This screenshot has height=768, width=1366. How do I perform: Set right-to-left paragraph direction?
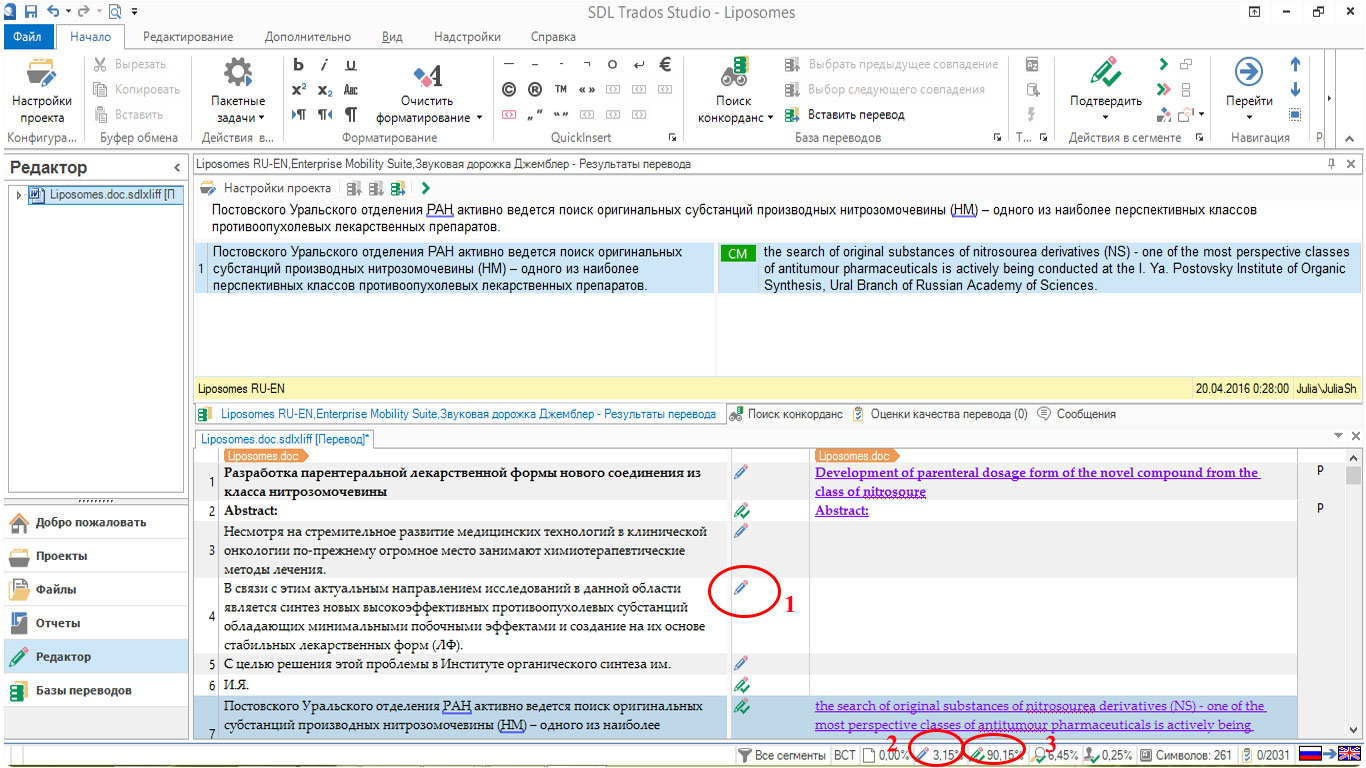325,115
